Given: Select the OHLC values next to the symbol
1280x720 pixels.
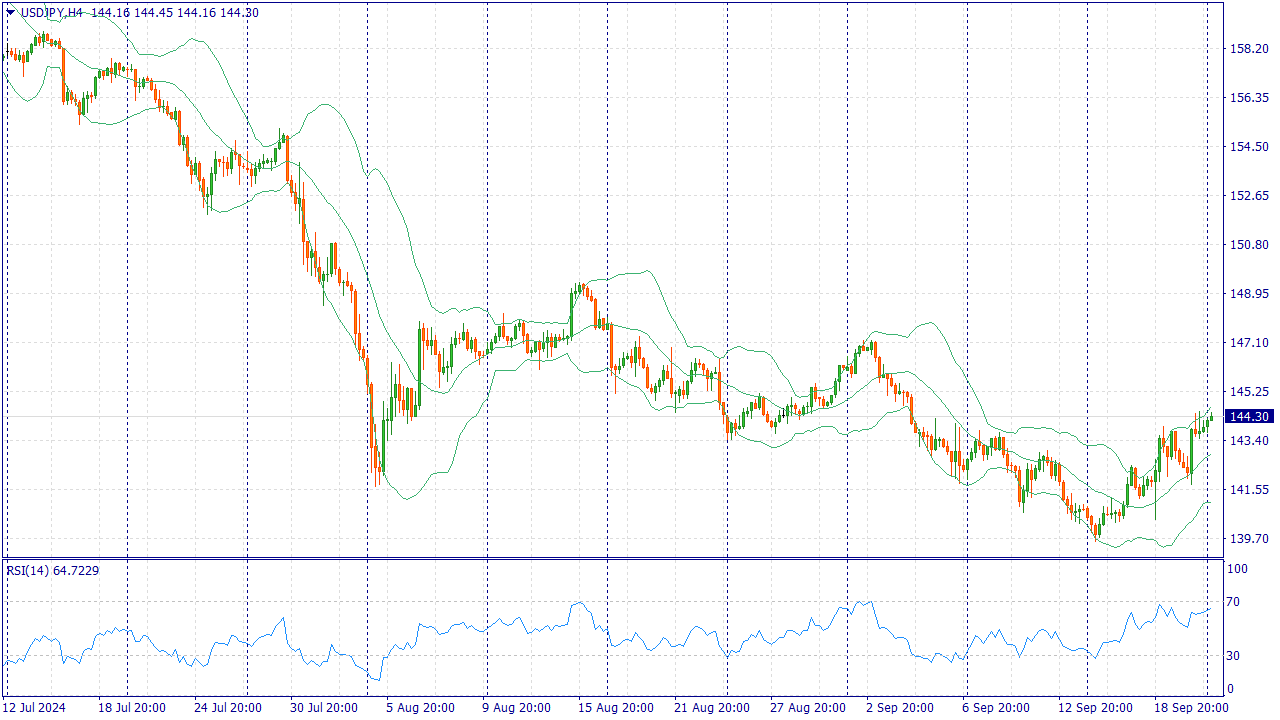Looking at the screenshot, I should (x=174, y=12).
